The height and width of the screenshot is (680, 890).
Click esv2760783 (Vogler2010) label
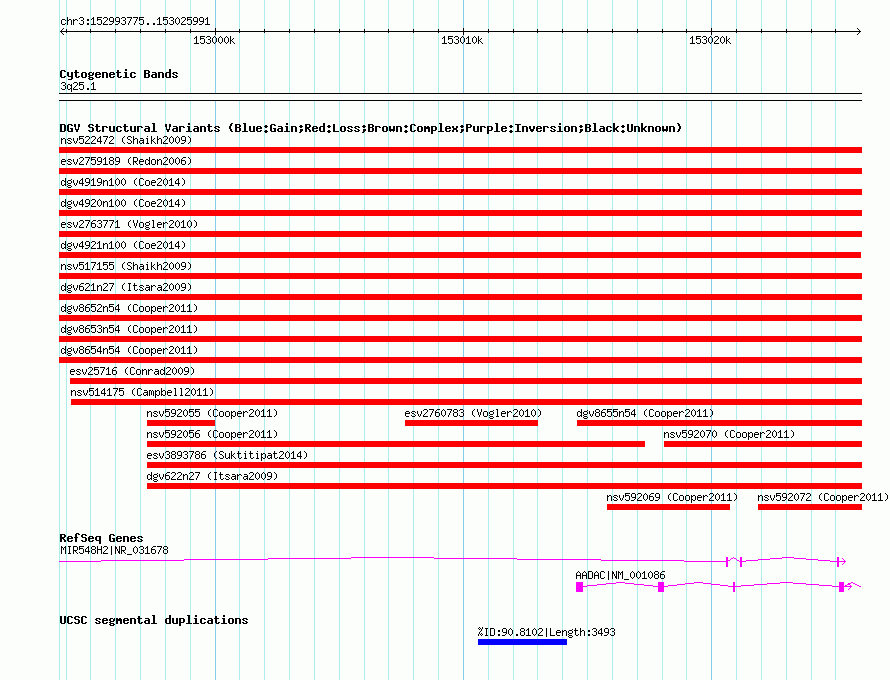(473, 413)
